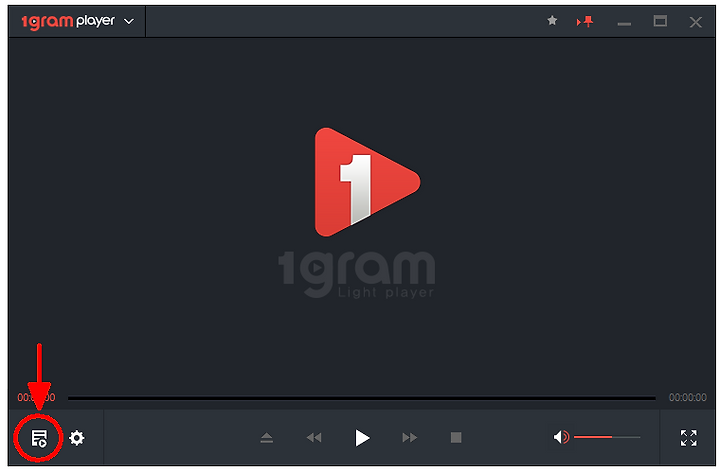Open the settings gear

[x=77, y=438]
